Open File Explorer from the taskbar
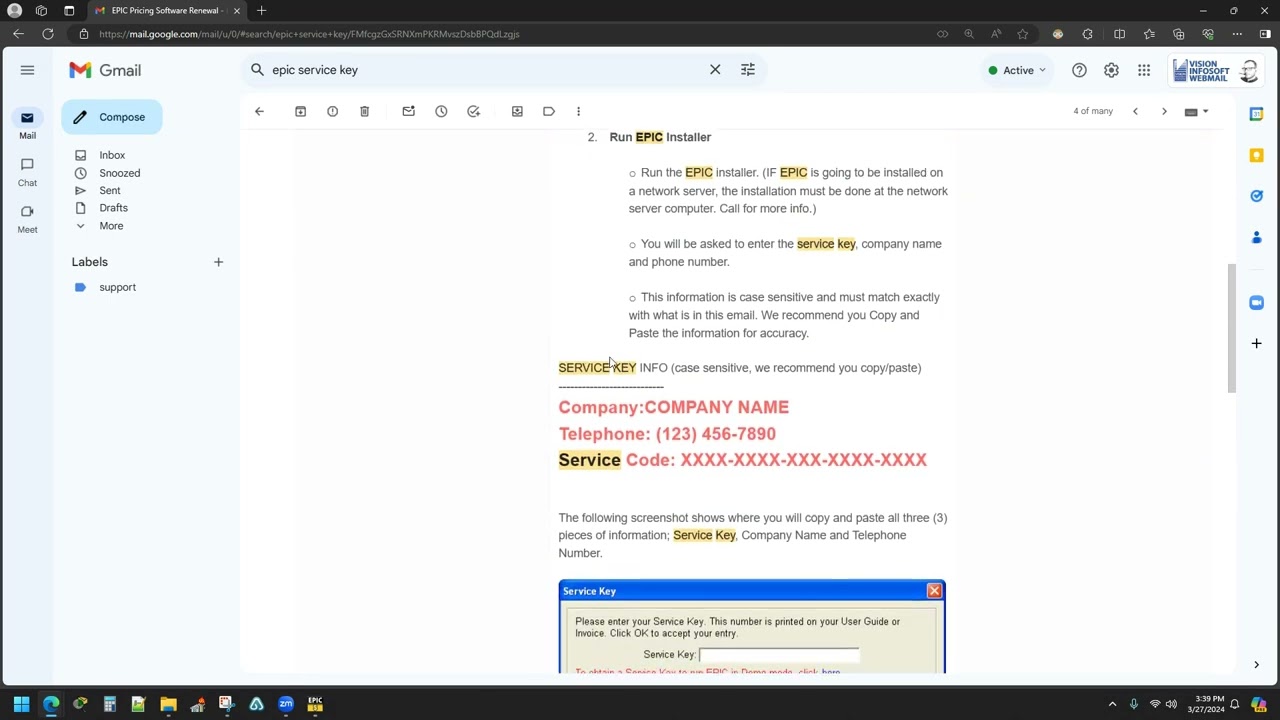The image size is (1280, 720). (168, 704)
